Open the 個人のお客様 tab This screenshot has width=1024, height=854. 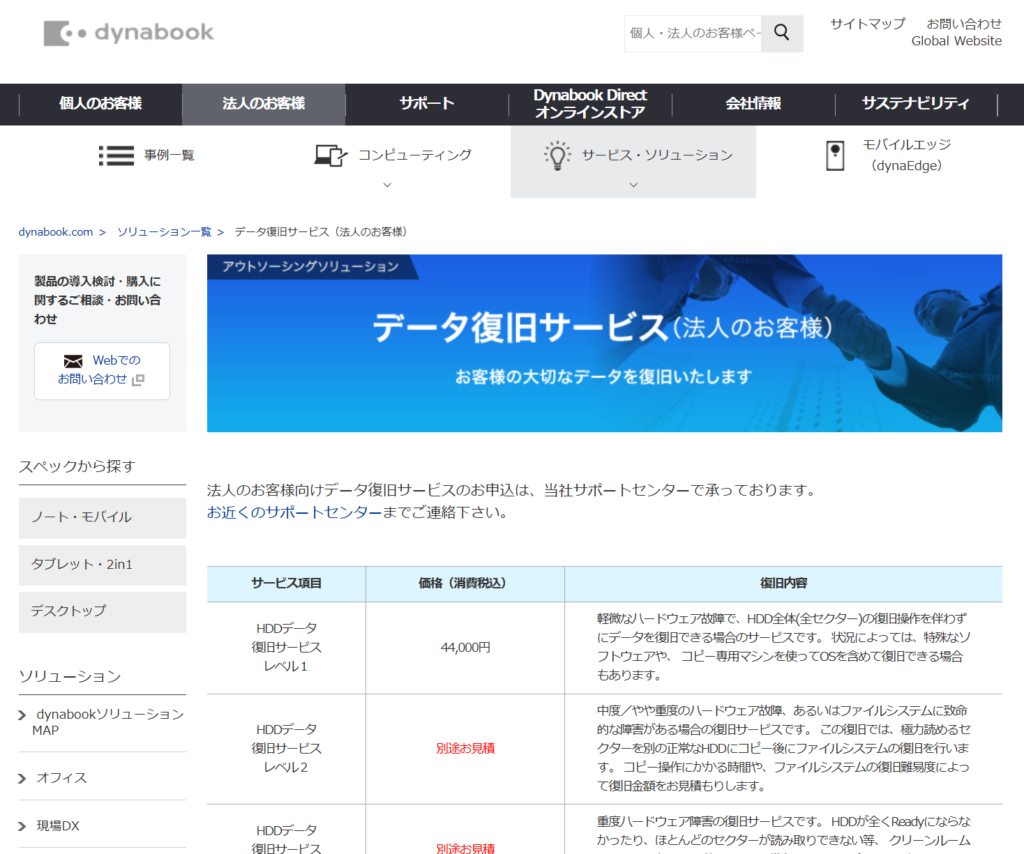click(x=100, y=104)
